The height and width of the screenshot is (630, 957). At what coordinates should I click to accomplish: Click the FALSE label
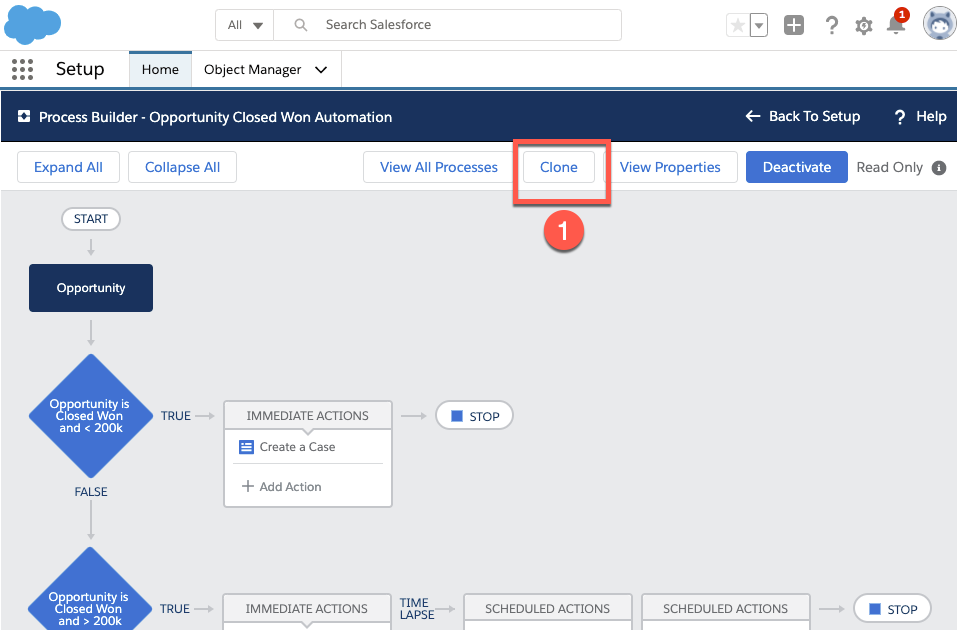click(x=91, y=492)
